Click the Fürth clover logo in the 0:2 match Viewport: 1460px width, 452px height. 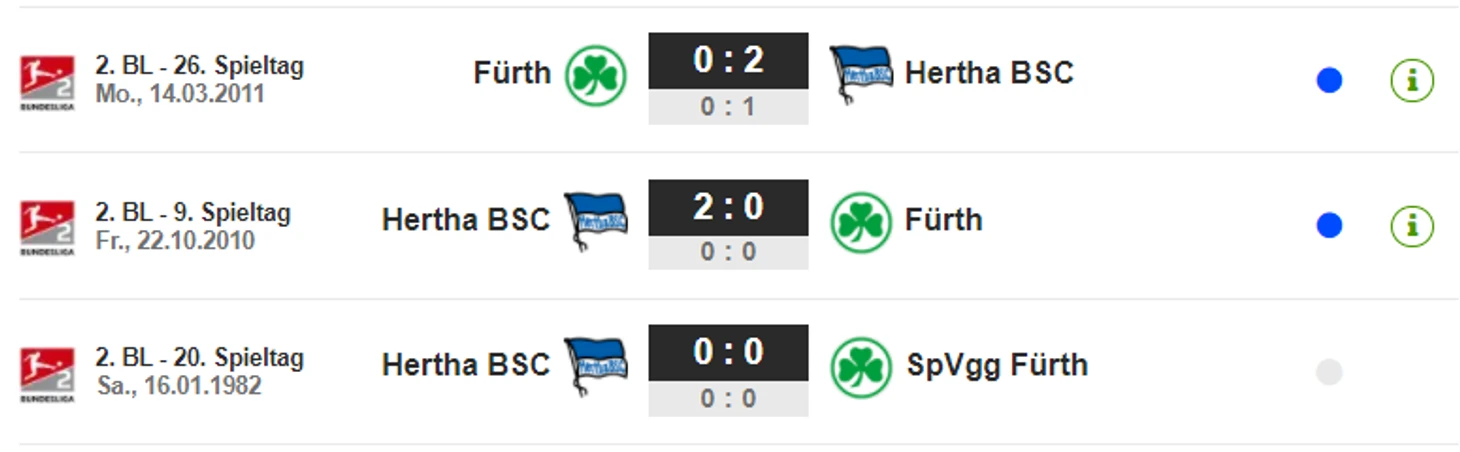tap(596, 76)
